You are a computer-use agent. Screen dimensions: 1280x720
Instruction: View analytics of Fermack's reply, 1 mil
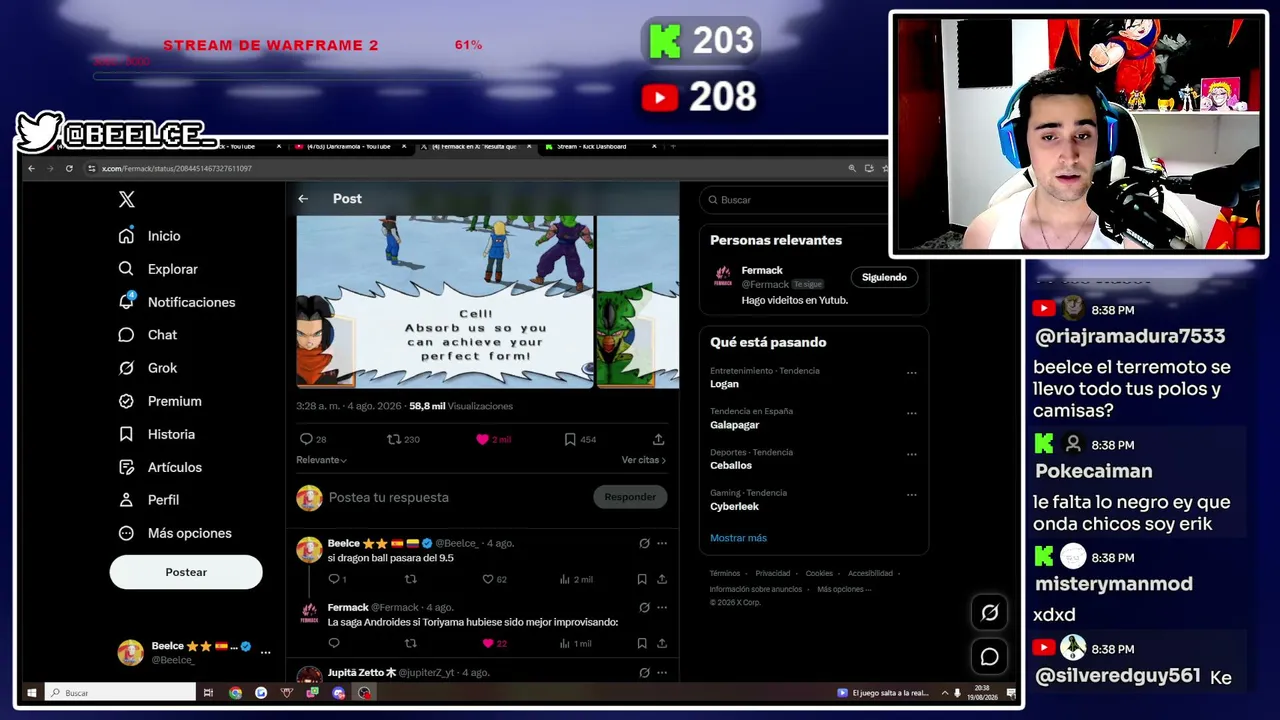point(576,643)
